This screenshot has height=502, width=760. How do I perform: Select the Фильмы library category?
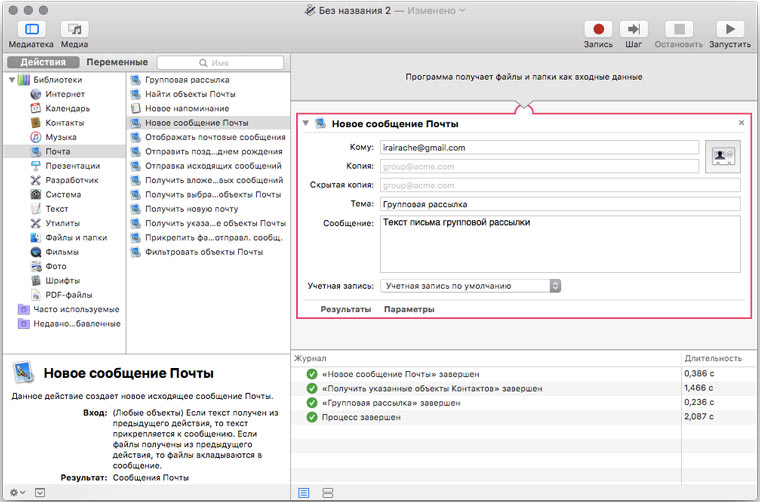pos(62,251)
